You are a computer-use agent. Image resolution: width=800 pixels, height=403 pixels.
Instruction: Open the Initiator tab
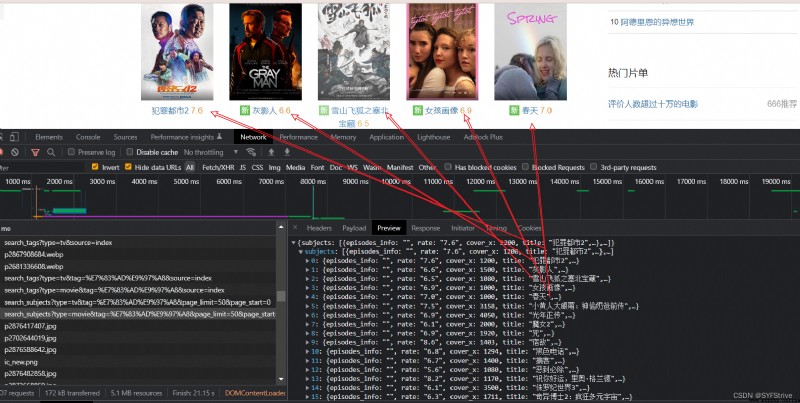coord(463,228)
